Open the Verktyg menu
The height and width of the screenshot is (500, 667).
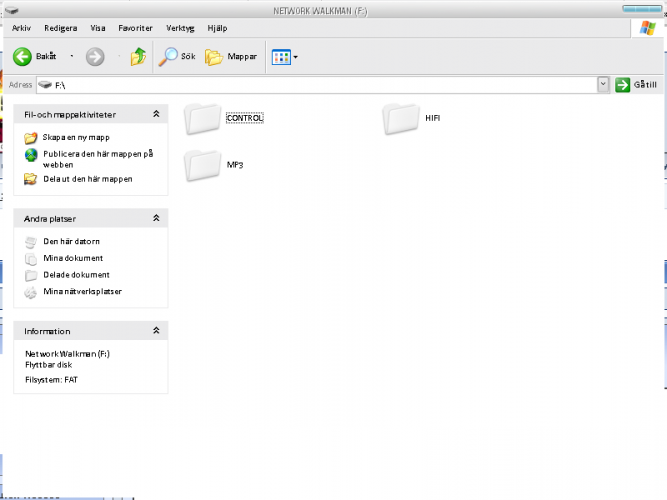click(x=180, y=28)
